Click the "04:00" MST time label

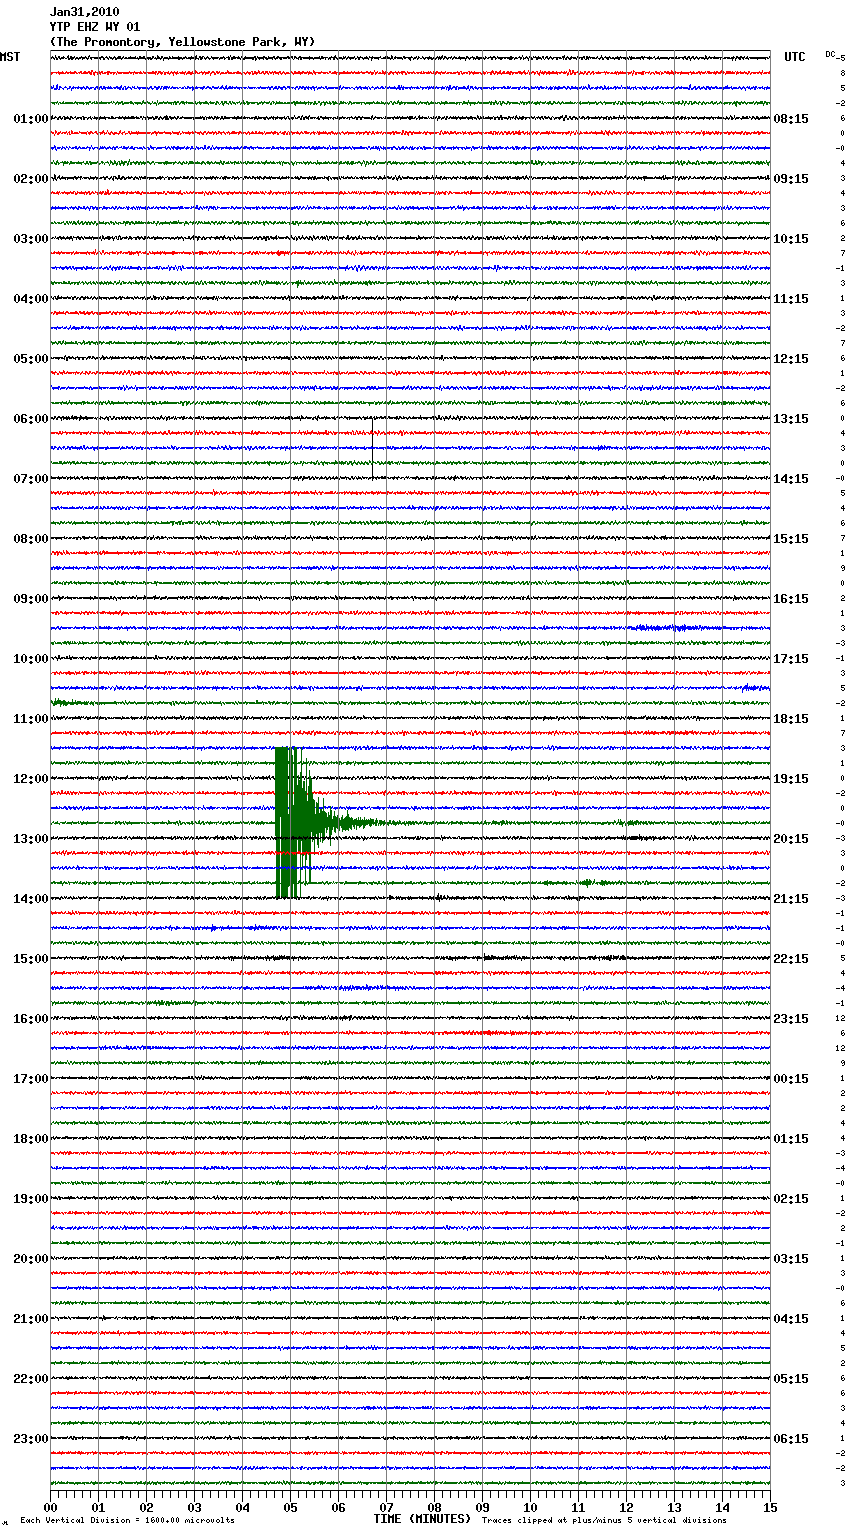click(31, 299)
